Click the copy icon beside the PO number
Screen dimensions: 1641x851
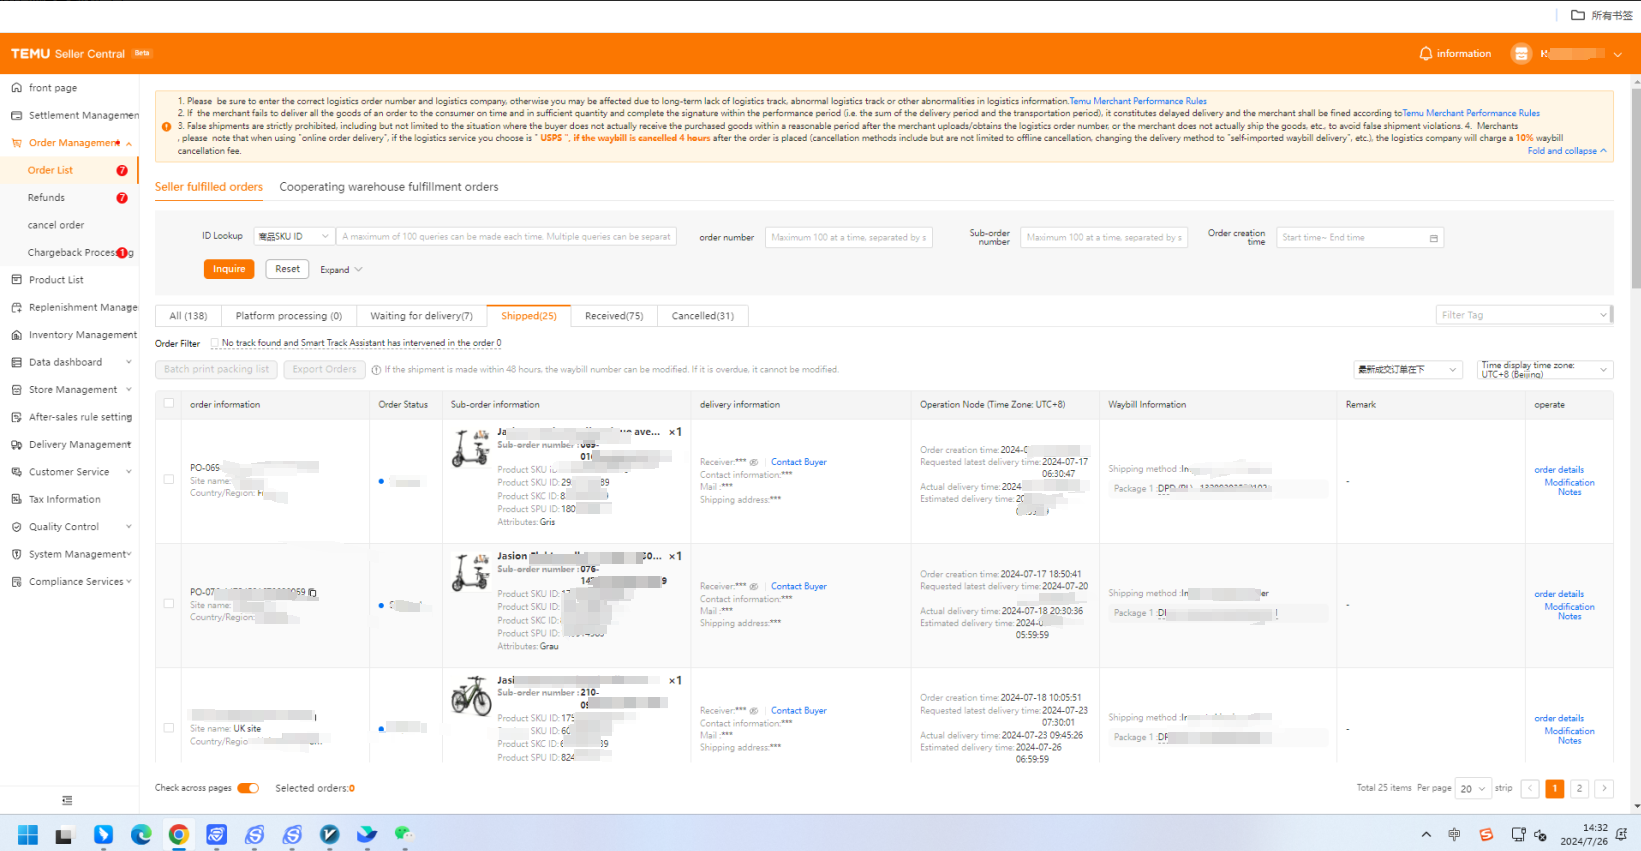(x=313, y=593)
